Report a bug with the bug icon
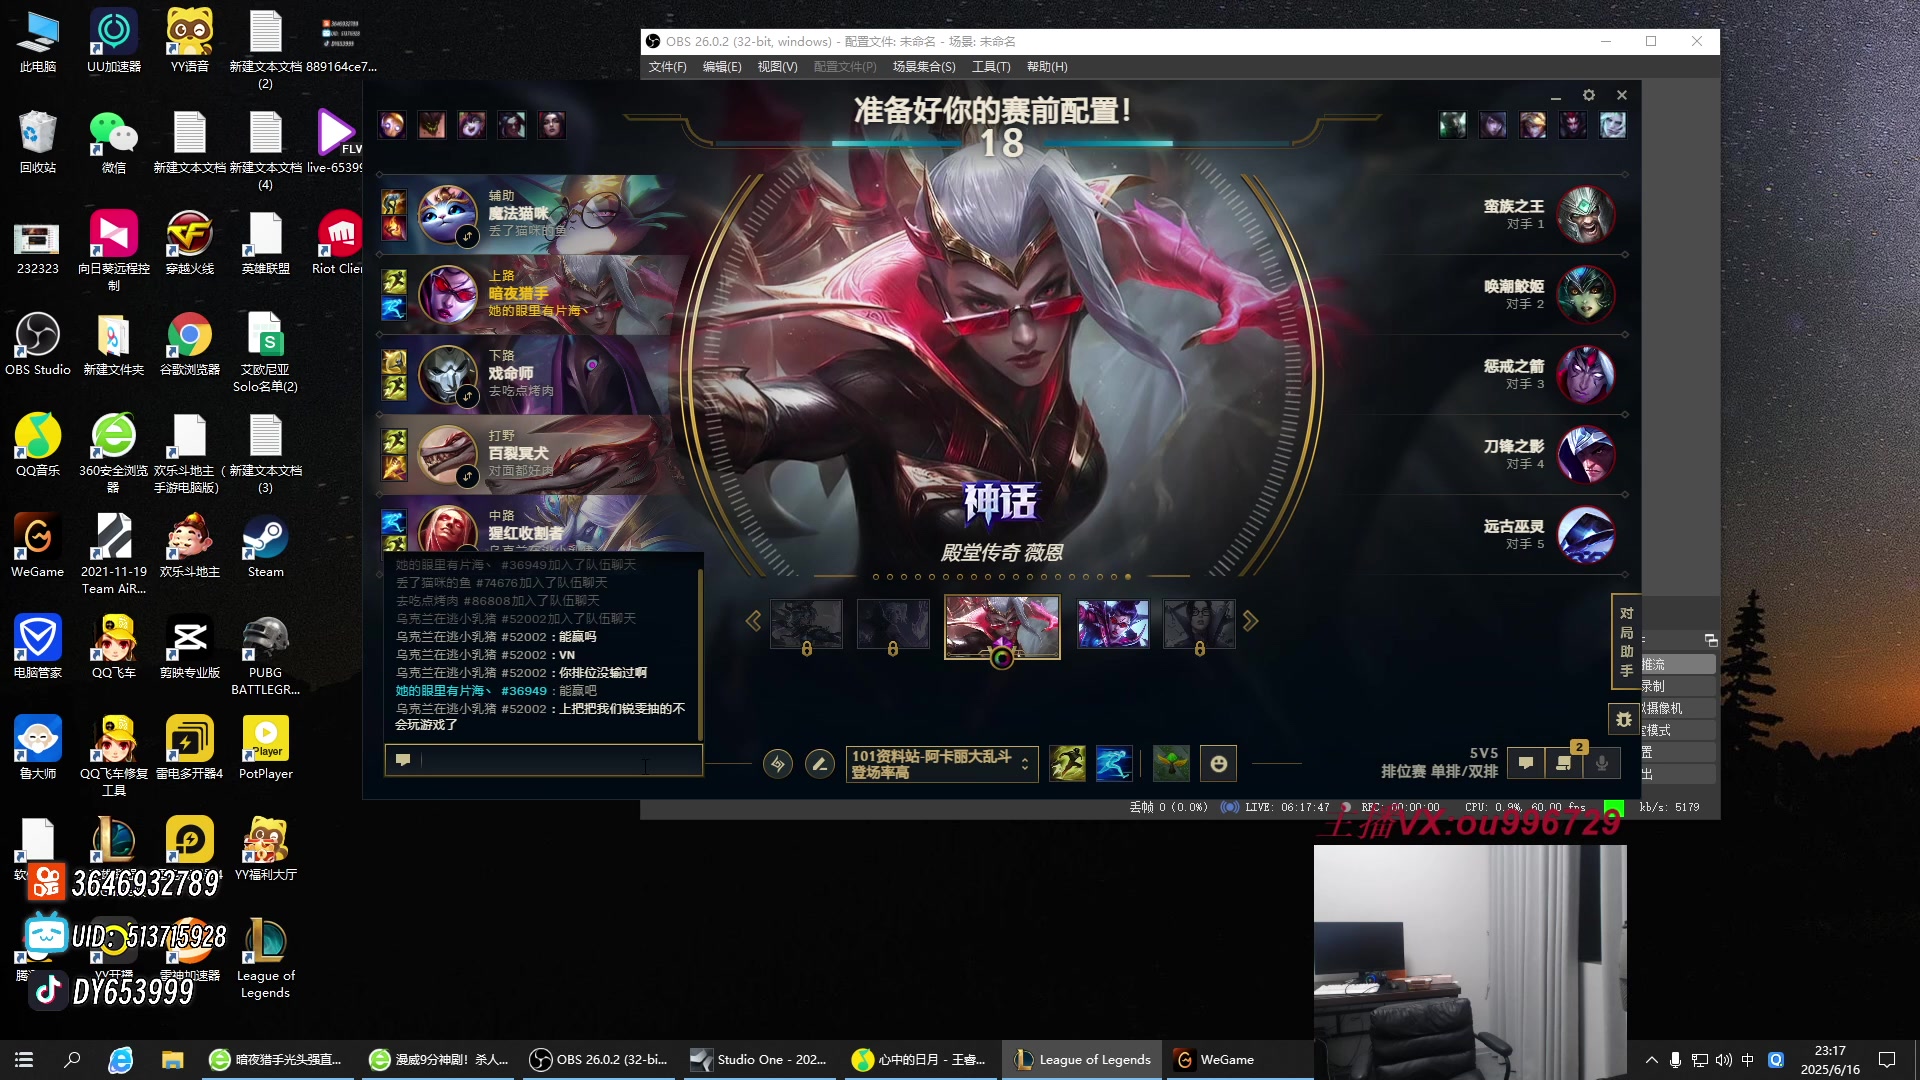Image resolution: width=1920 pixels, height=1080 pixels. point(1623,719)
